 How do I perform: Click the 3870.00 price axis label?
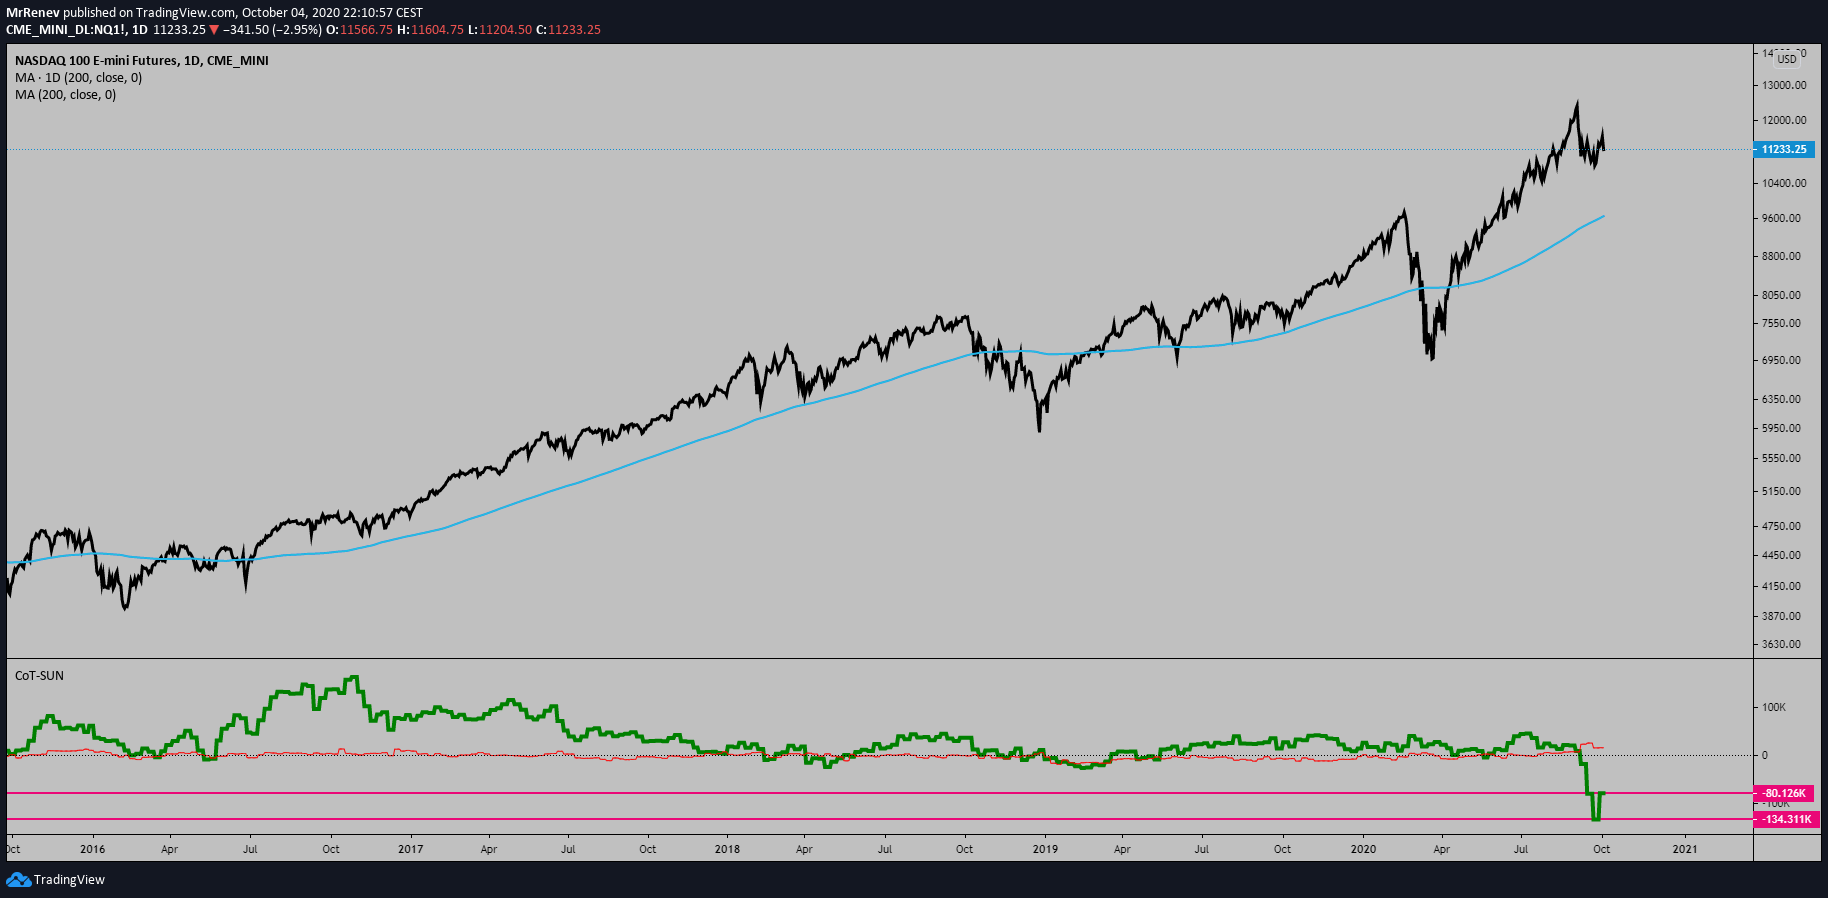[x=1781, y=616]
